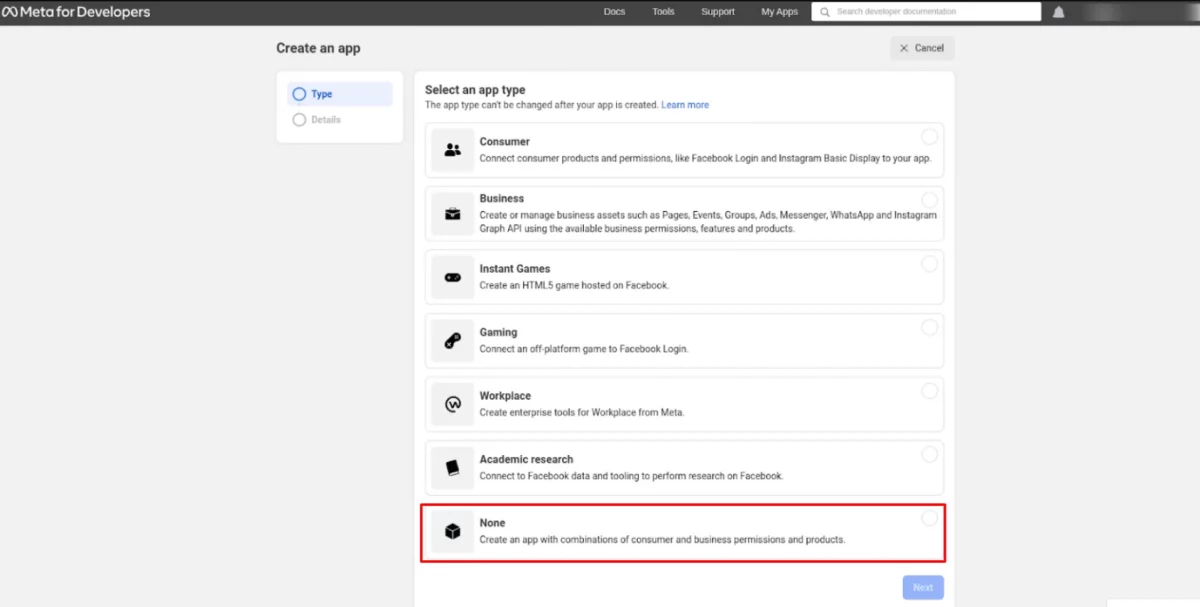Click the None cube icon
The height and width of the screenshot is (607, 1200).
tap(453, 532)
